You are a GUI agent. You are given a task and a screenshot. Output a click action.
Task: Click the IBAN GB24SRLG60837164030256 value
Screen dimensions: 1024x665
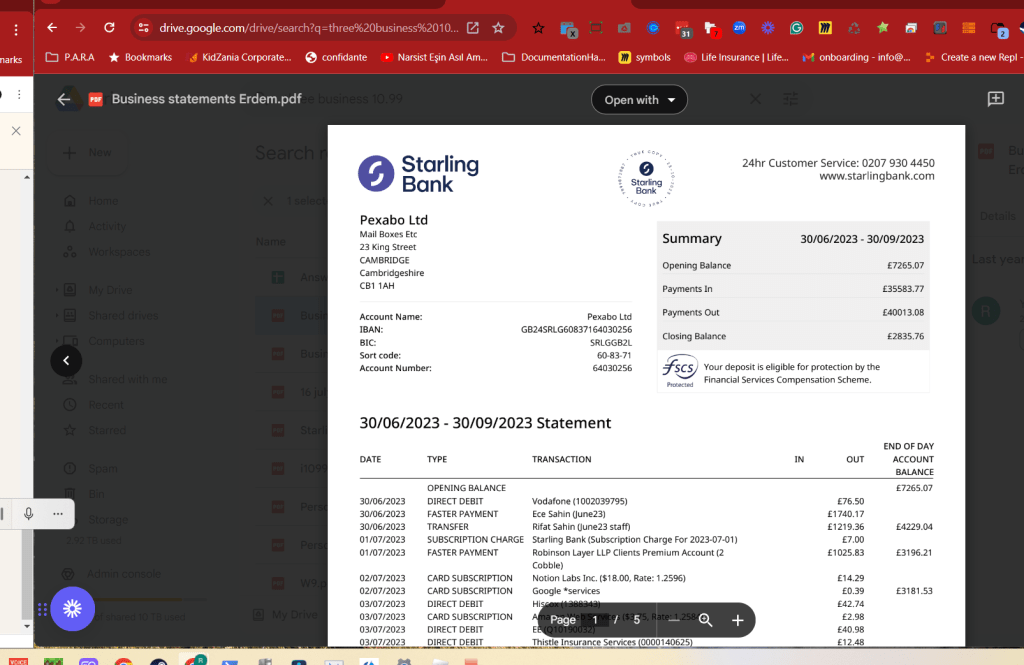(576, 330)
